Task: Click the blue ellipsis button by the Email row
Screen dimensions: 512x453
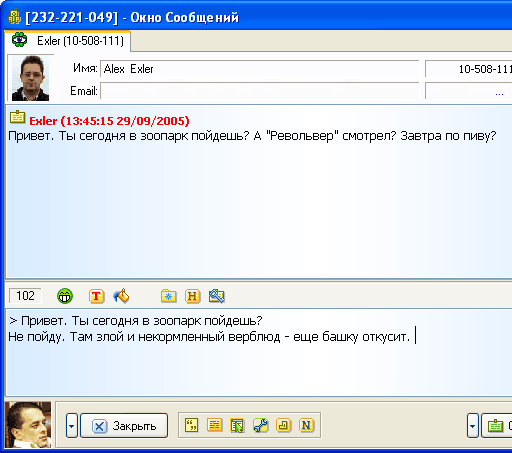Action: [x=499, y=92]
